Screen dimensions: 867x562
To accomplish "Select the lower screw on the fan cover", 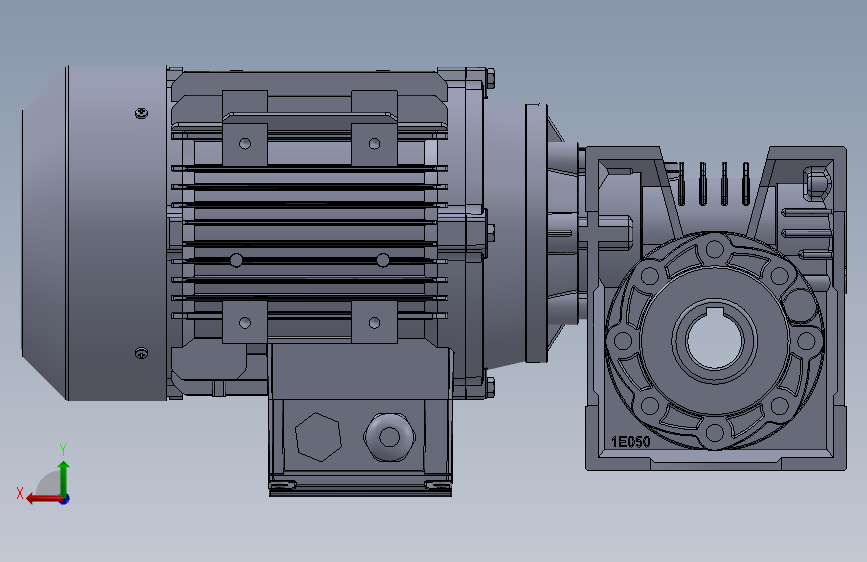I will click(x=142, y=353).
